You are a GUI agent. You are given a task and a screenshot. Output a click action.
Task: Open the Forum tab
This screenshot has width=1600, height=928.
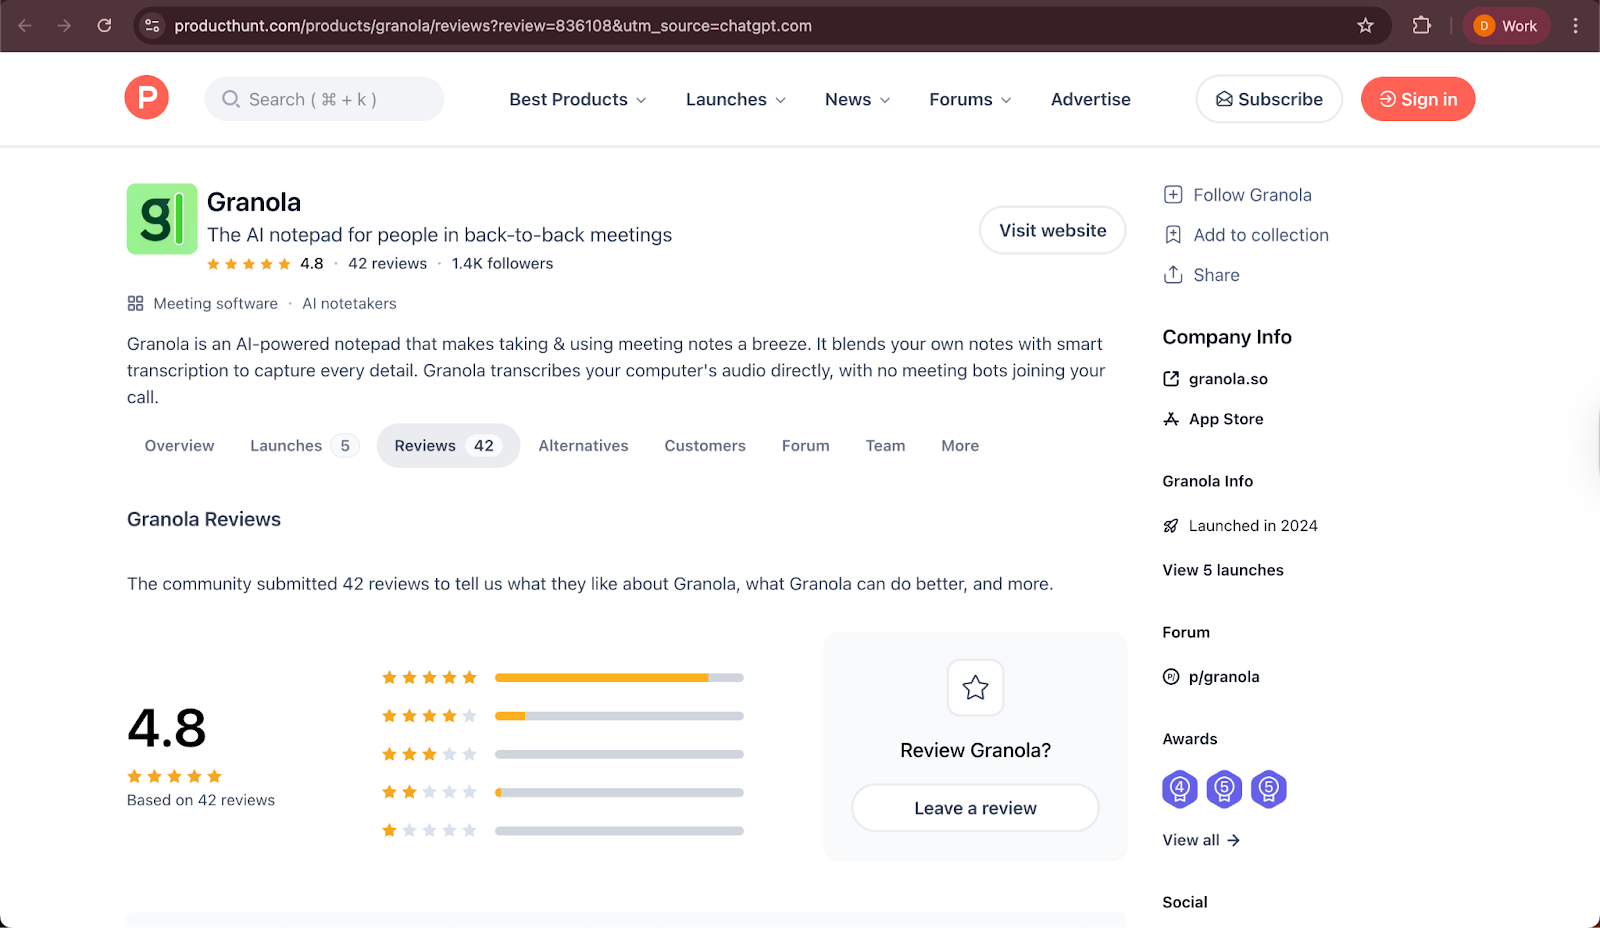(x=805, y=446)
